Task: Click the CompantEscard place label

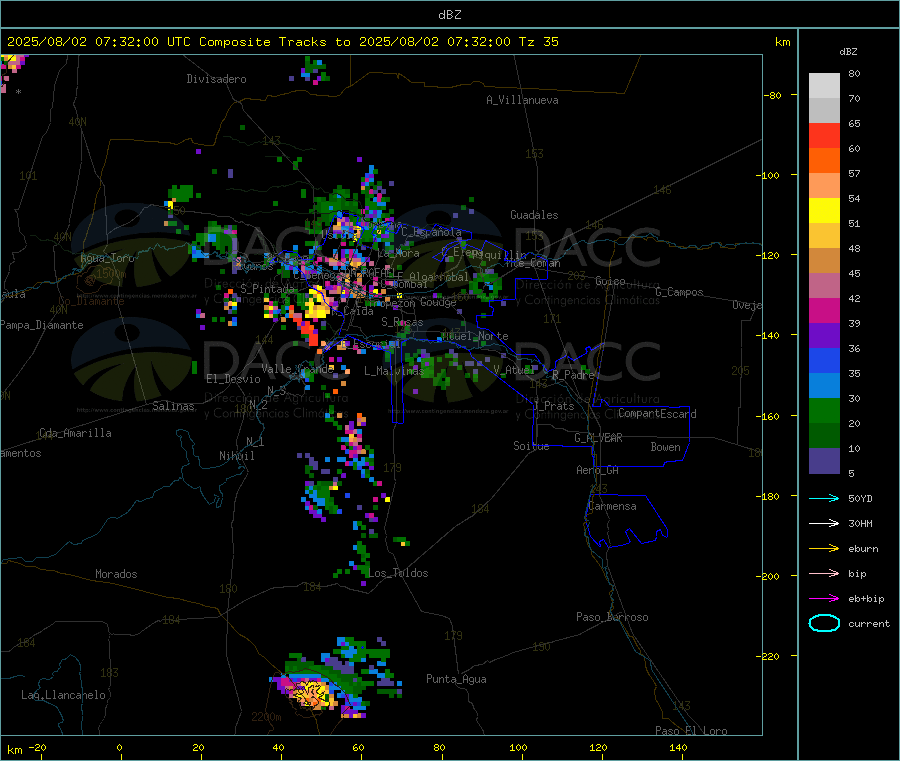Action: coord(657,414)
